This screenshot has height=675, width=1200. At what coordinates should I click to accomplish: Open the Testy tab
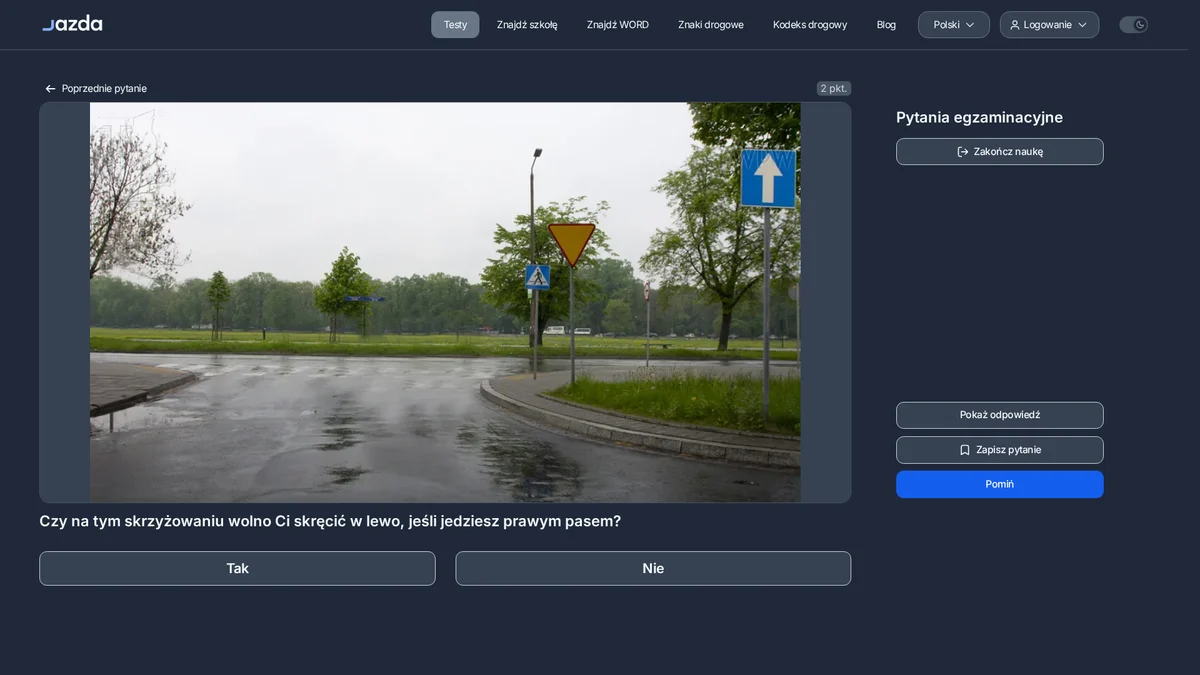(x=455, y=25)
